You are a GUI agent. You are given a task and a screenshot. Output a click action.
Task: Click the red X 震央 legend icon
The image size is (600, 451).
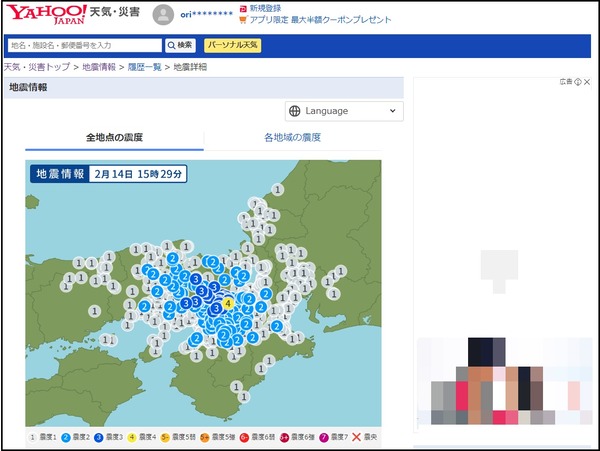pyautogui.click(x=356, y=437)
